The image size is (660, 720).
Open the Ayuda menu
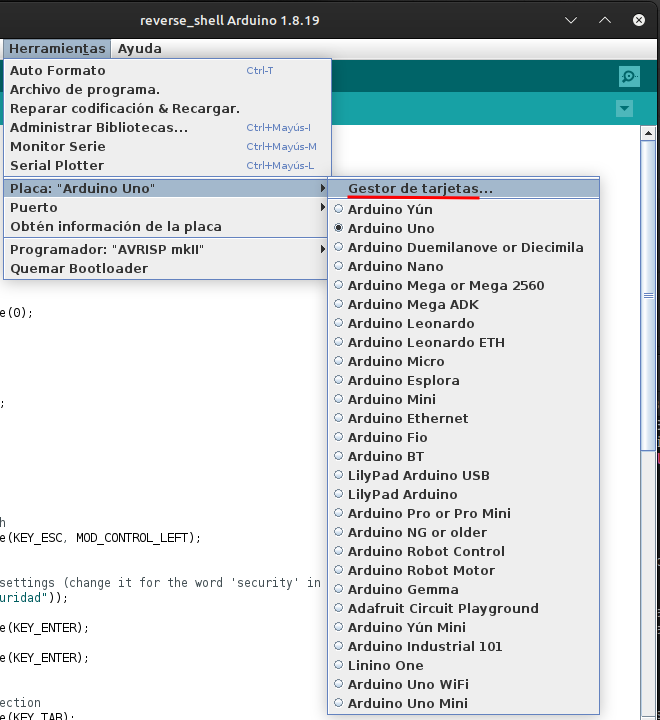pyautogui.click(x=139, y=48)
